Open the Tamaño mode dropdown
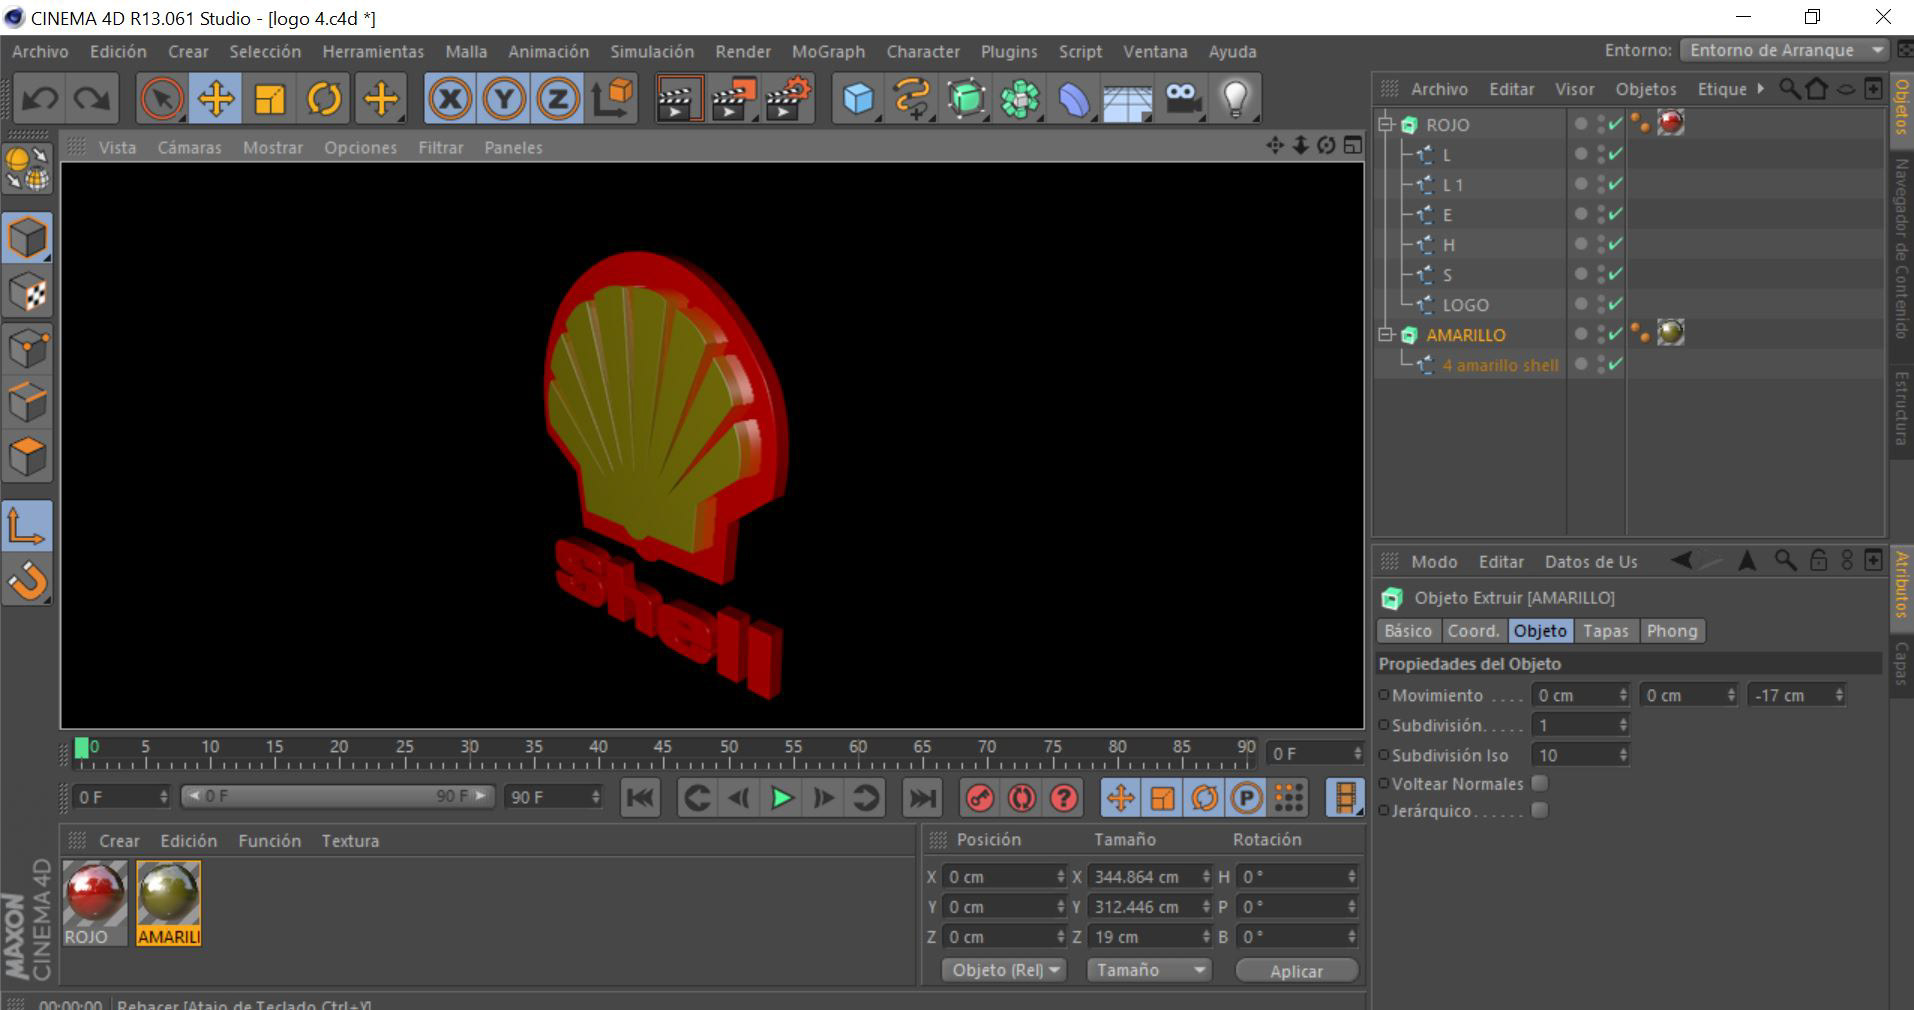The height and width of the screenshot is (1010, 1914). pos(1149,970)
